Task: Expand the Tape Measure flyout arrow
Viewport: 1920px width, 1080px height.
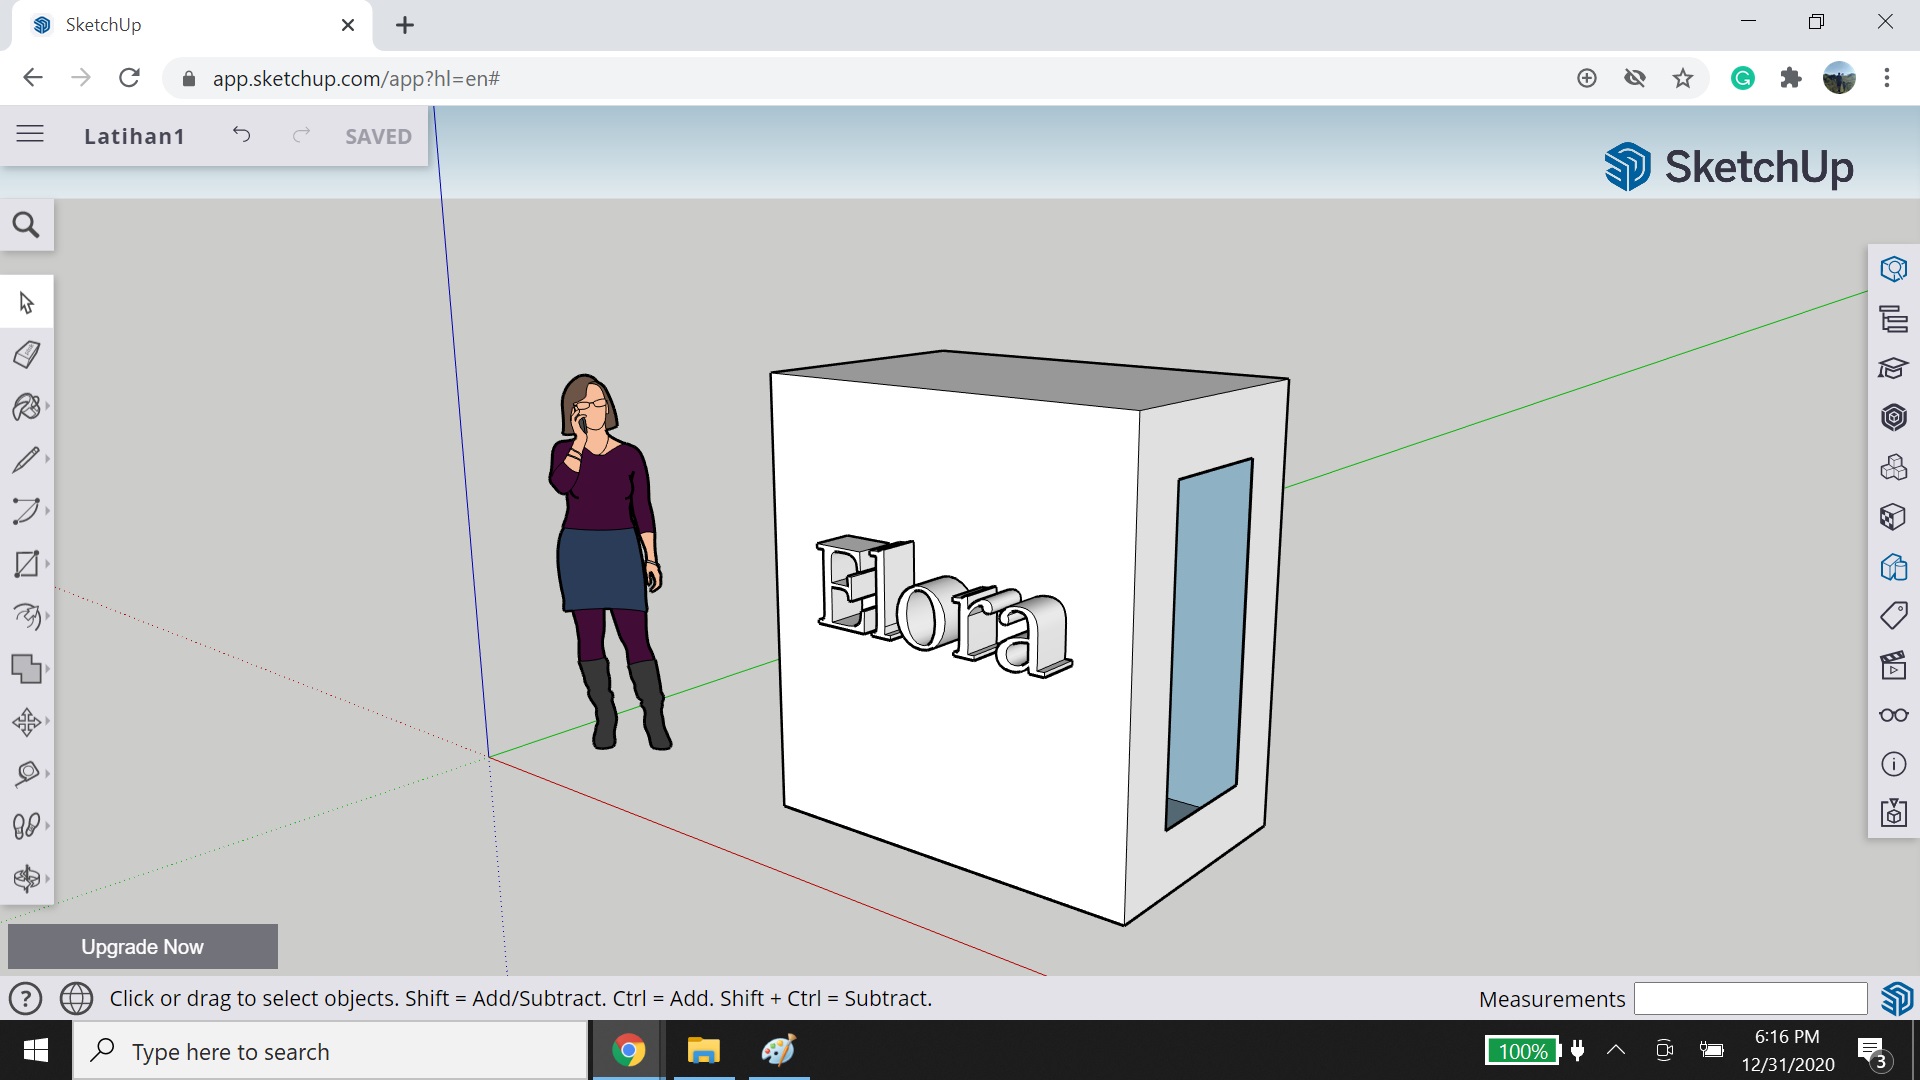Action: point(47,773)
